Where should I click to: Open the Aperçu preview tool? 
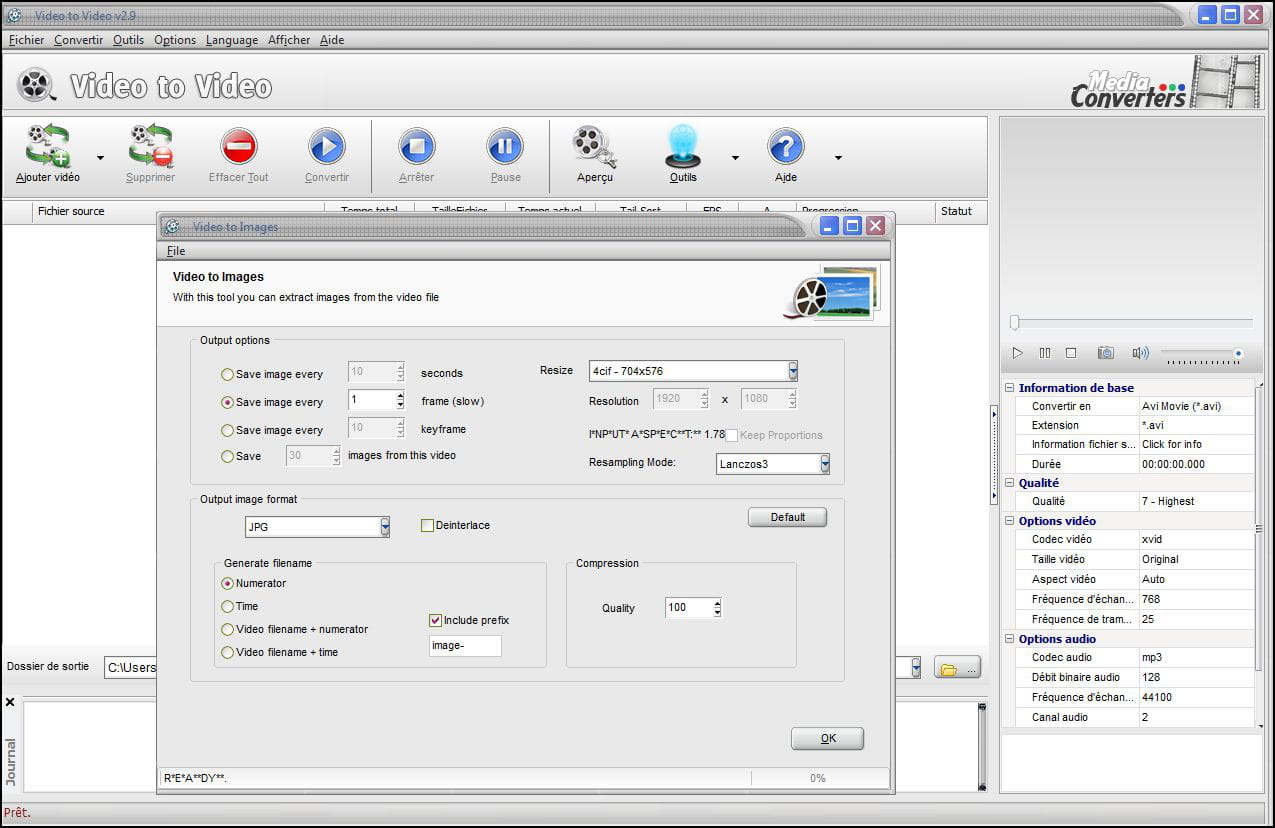pos(594,147)
